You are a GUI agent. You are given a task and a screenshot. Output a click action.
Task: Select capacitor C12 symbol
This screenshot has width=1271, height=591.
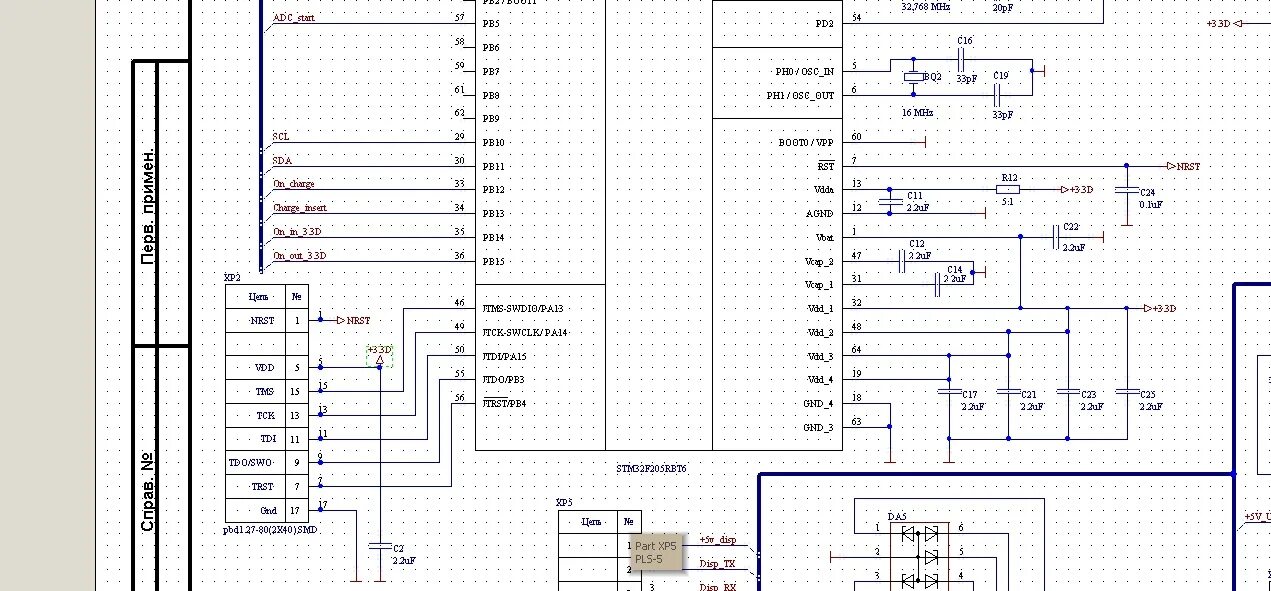point(902,261)
